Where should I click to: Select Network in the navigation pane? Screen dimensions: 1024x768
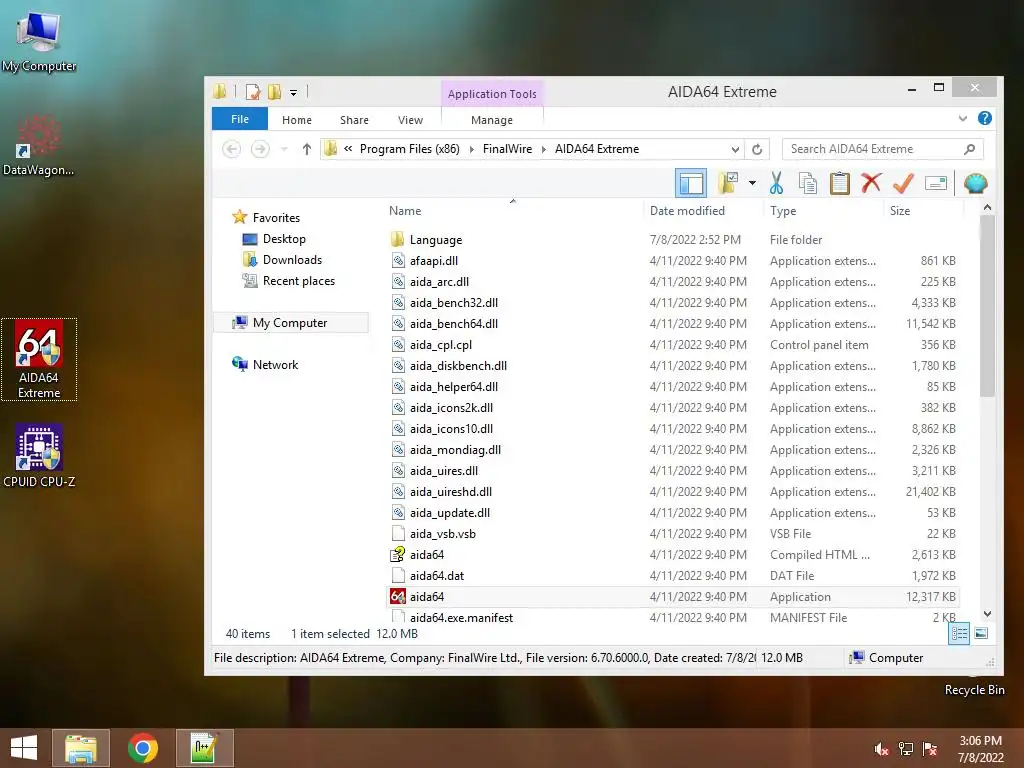pos(275,364)
